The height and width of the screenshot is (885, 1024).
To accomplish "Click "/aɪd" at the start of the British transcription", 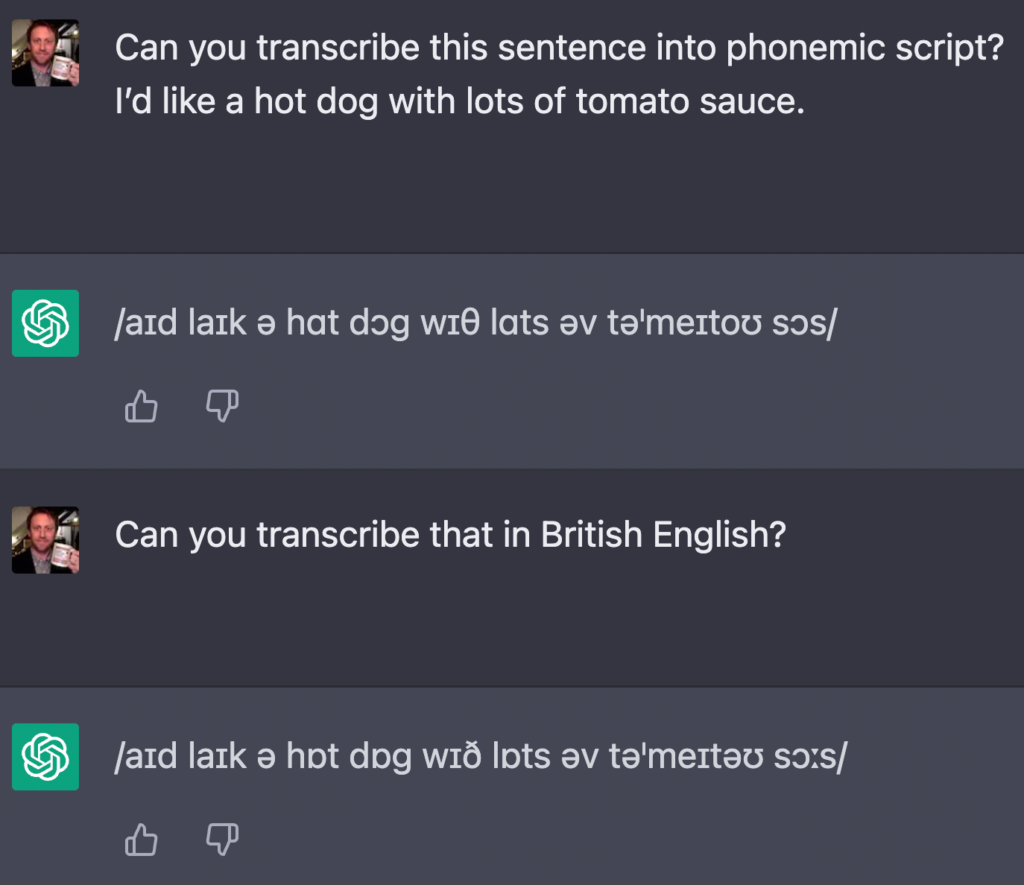I will [x=143, y=757].
